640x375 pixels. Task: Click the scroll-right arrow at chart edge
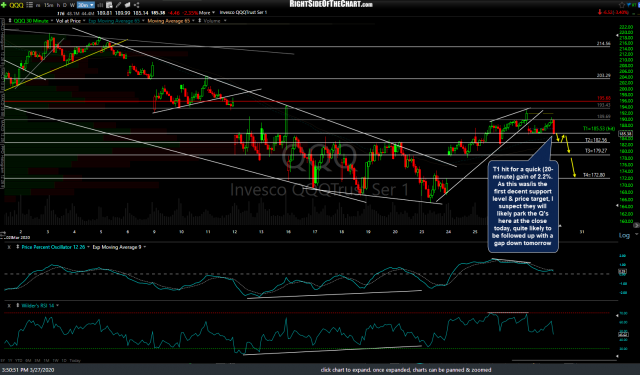636,225
